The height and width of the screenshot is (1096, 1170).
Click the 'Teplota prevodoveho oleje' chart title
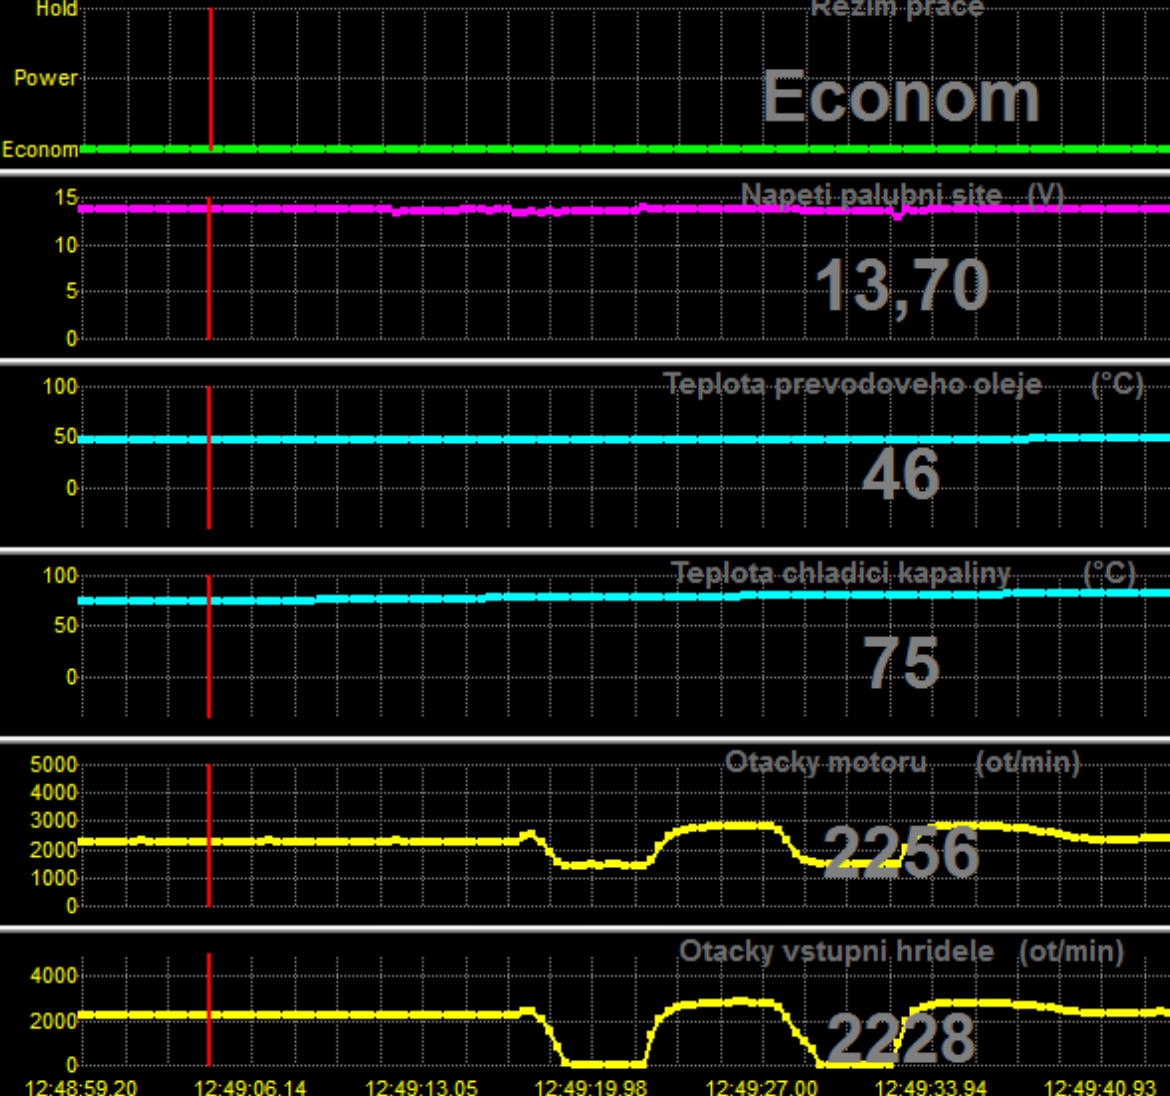[853, 384]
